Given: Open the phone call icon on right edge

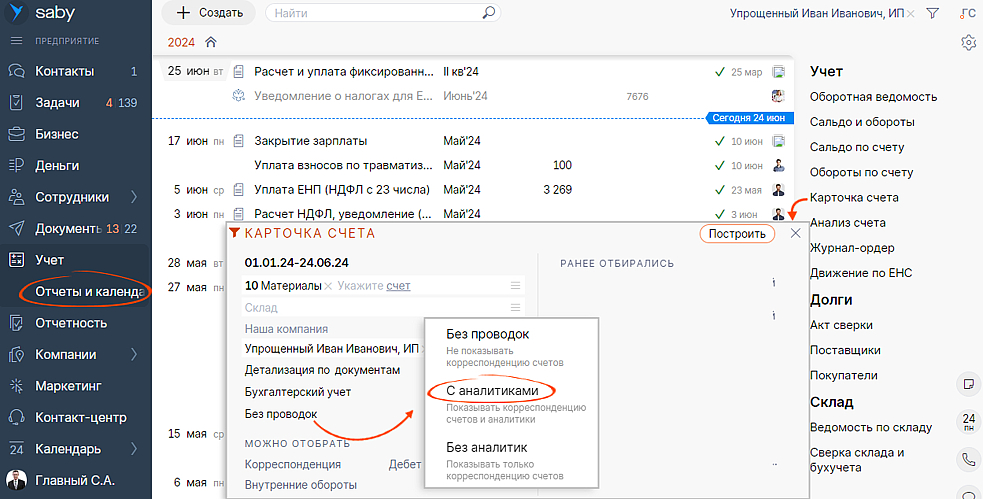Looking at the screenshot, I should coord(968,460).
